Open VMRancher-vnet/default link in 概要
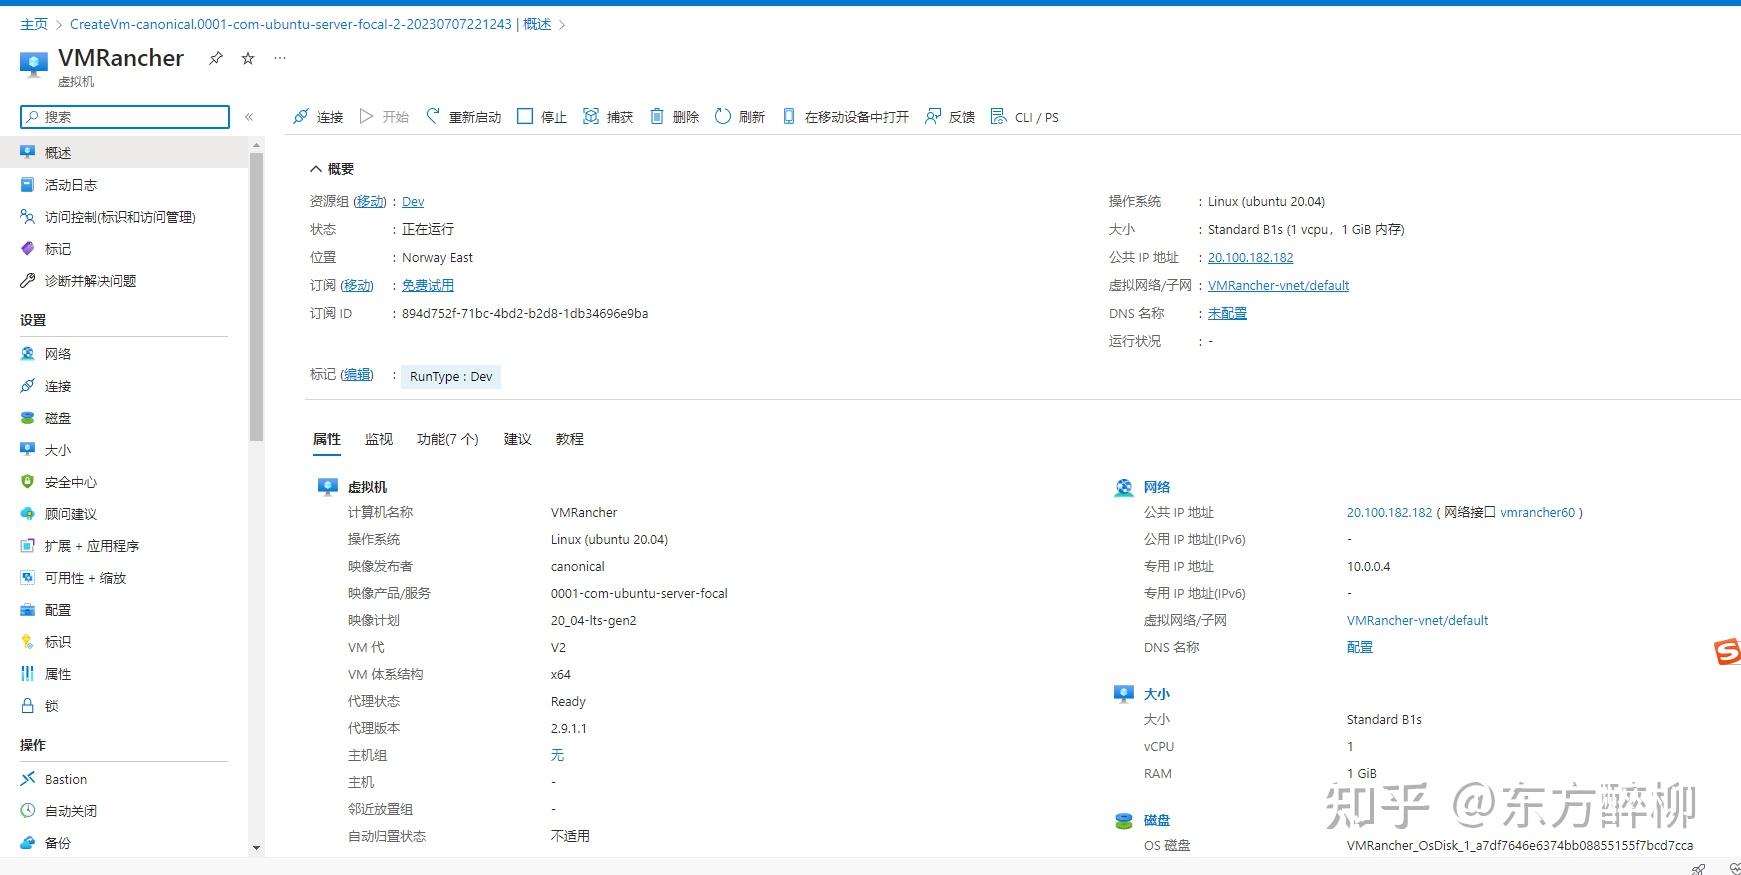Screen dimensions: 1741x875 (x=1278, y=286)
